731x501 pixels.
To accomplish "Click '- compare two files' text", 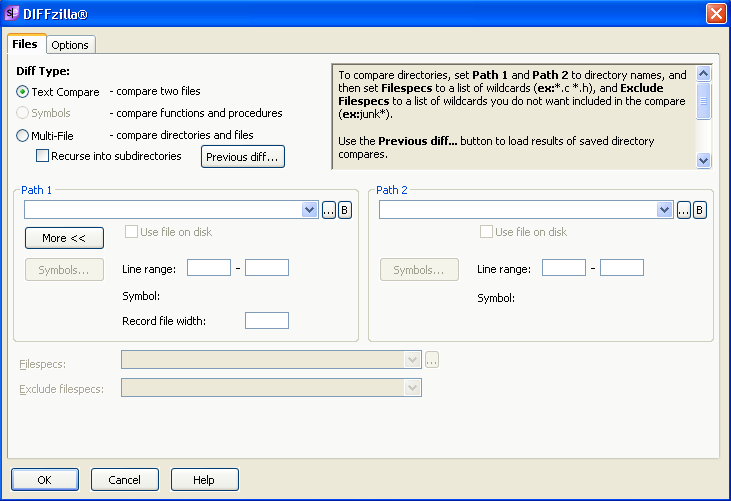I will pyautogui.click(x=155, y=91).
